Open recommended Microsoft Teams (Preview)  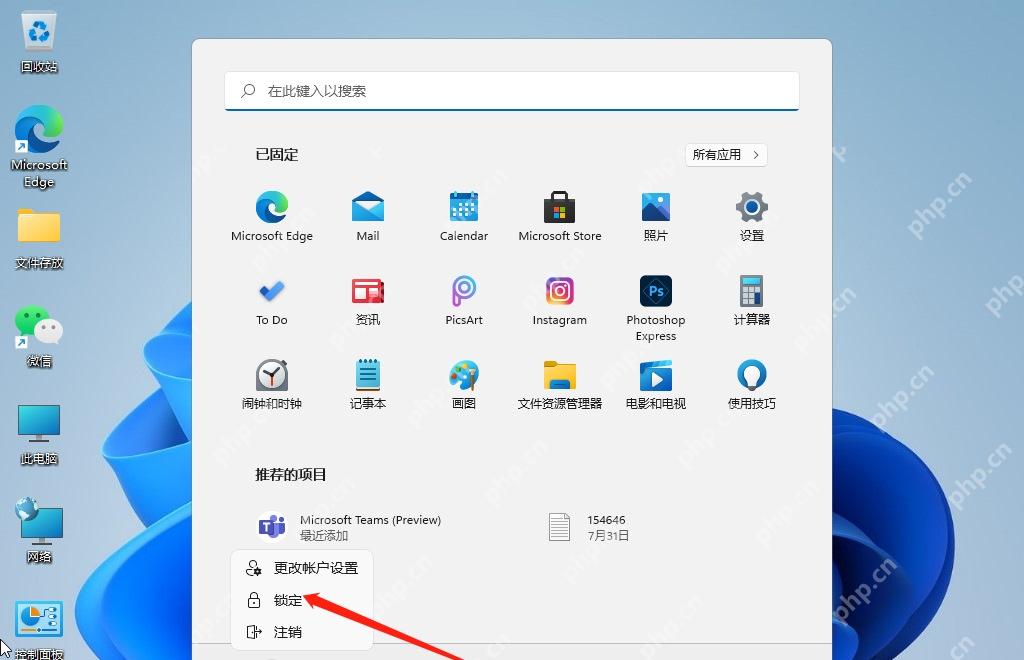click(349, 527)
